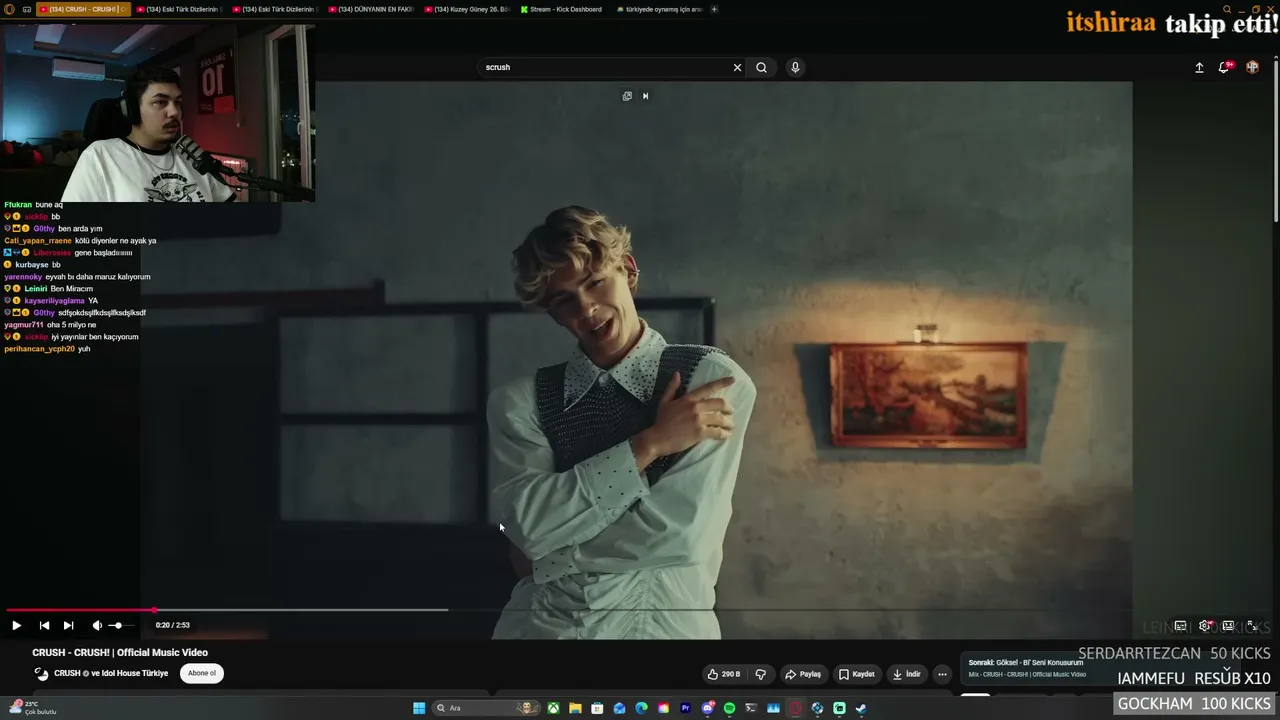
Task: Open the YouTube account avatar menu
Action: (1252, 67)
